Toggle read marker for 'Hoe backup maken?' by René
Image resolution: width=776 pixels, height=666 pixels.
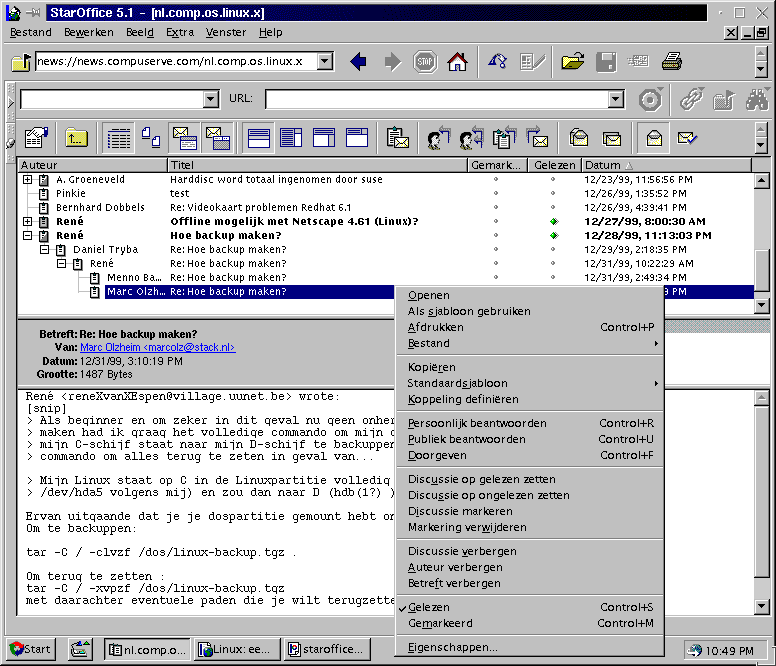pyautogui.click(x=554, y=236)
